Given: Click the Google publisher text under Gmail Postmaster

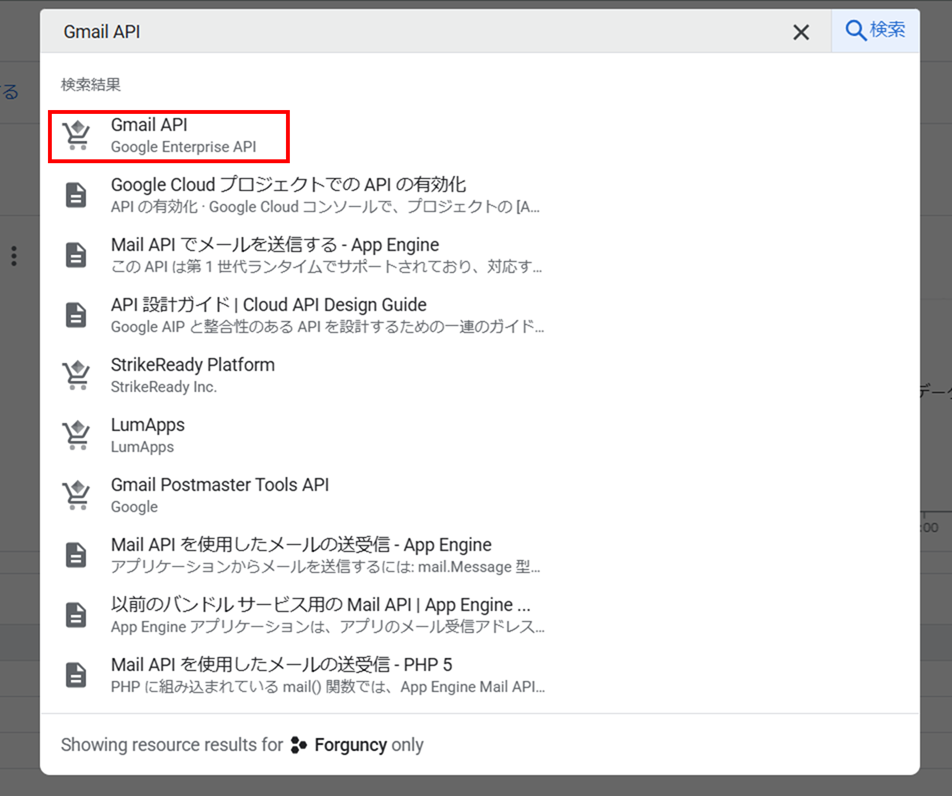Looking at the screenshot, I should click(134, 507).
